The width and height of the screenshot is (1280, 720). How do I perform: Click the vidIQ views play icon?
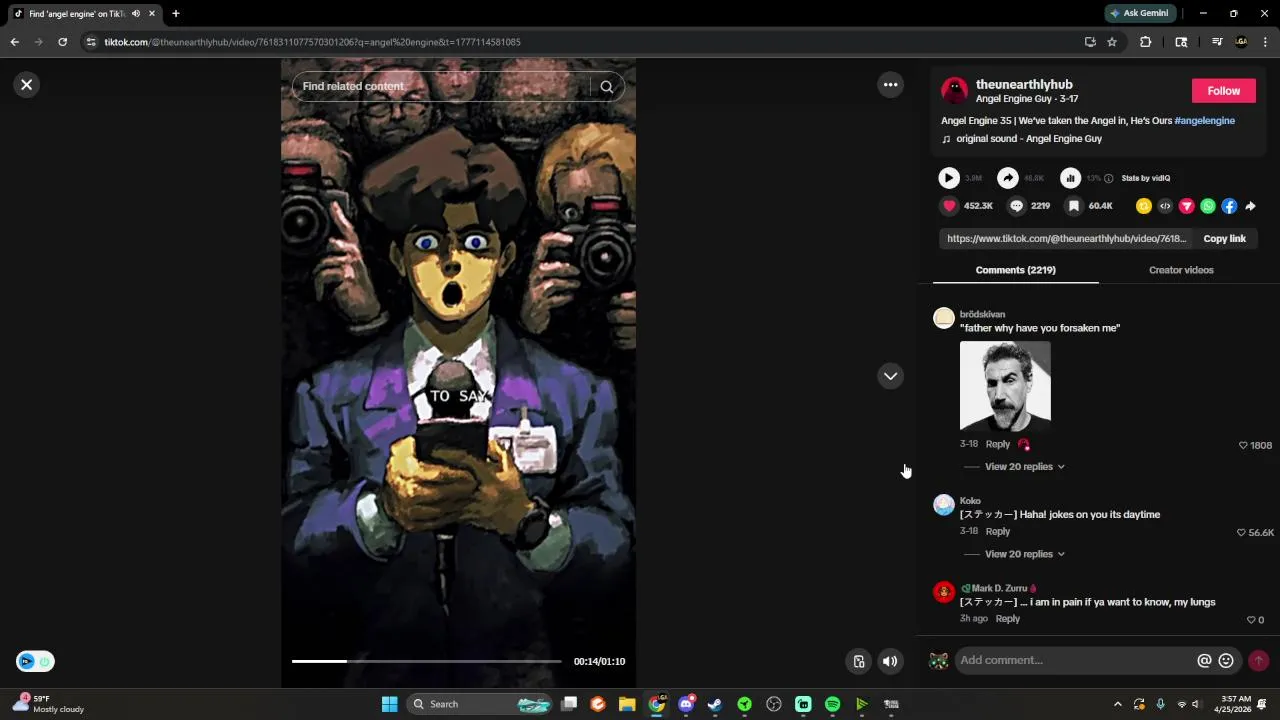pyautogui.click(x=948, y=178)
